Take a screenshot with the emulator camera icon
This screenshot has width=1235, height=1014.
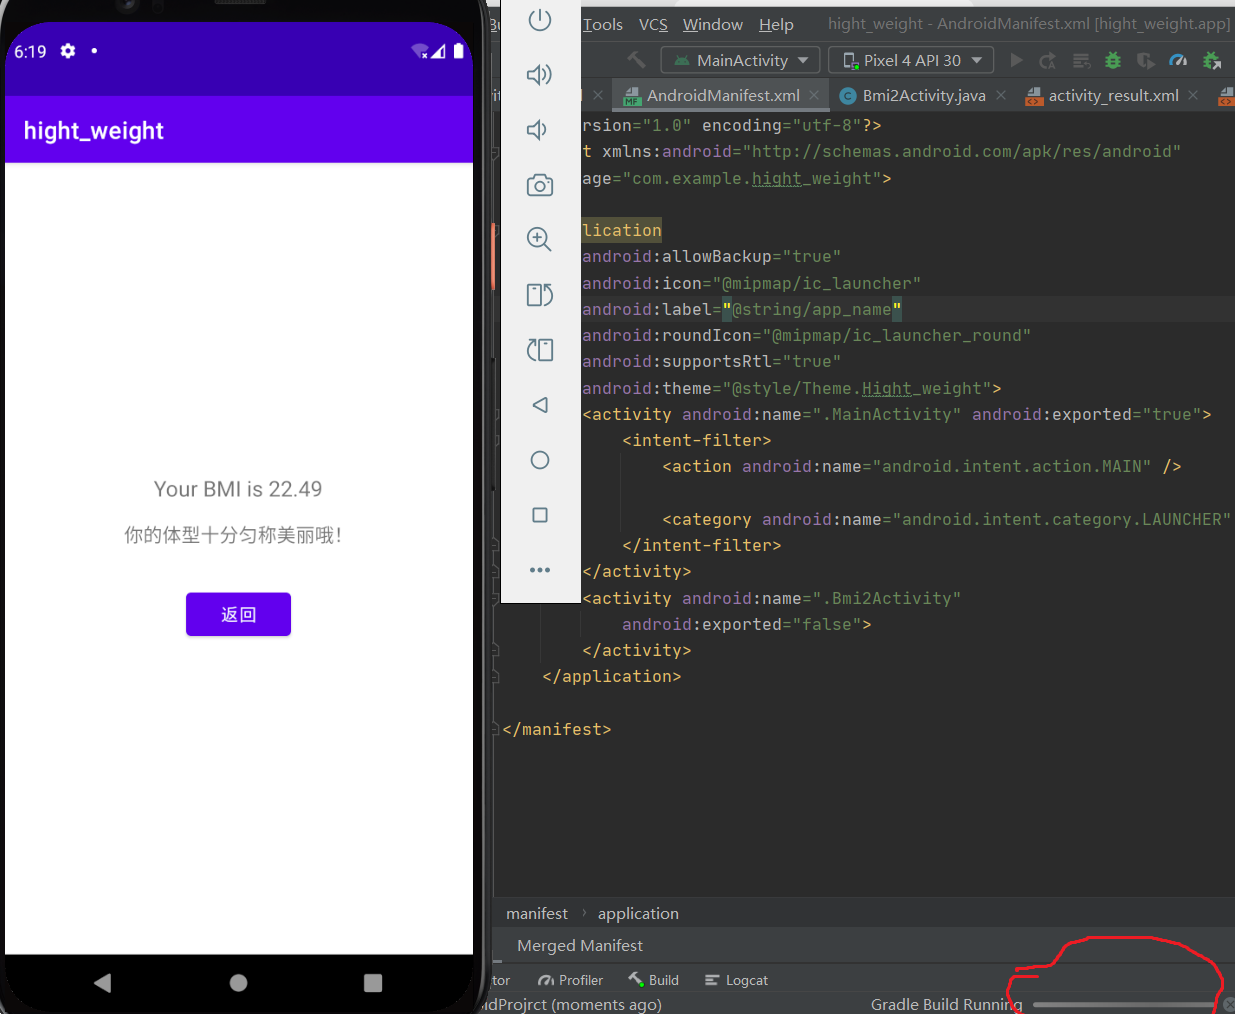[x=540, y=185]
